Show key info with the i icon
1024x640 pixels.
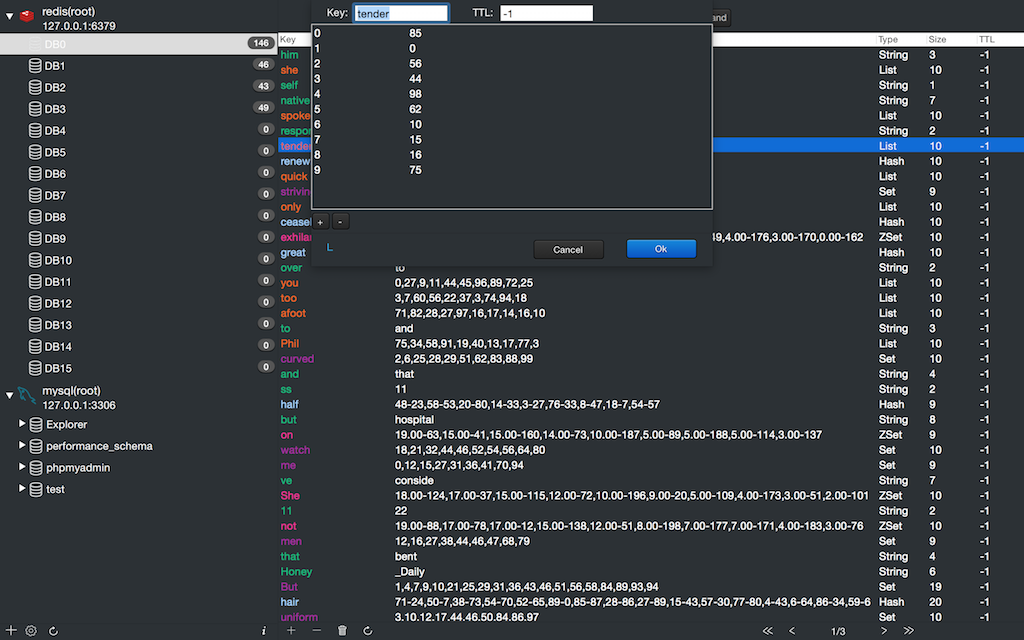point(263,631)
